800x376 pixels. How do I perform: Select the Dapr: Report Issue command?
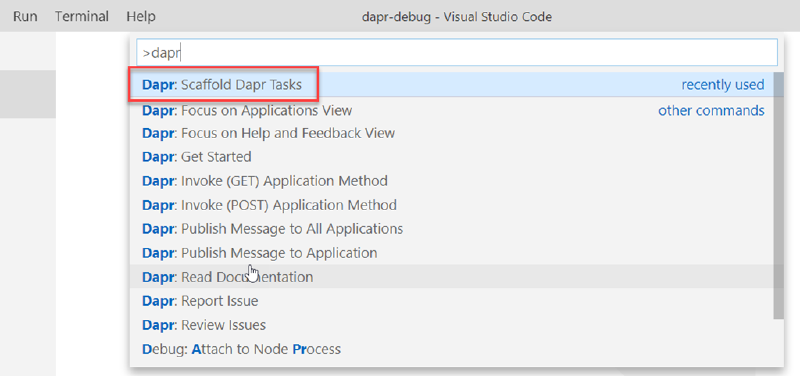(x=452, y=301)
